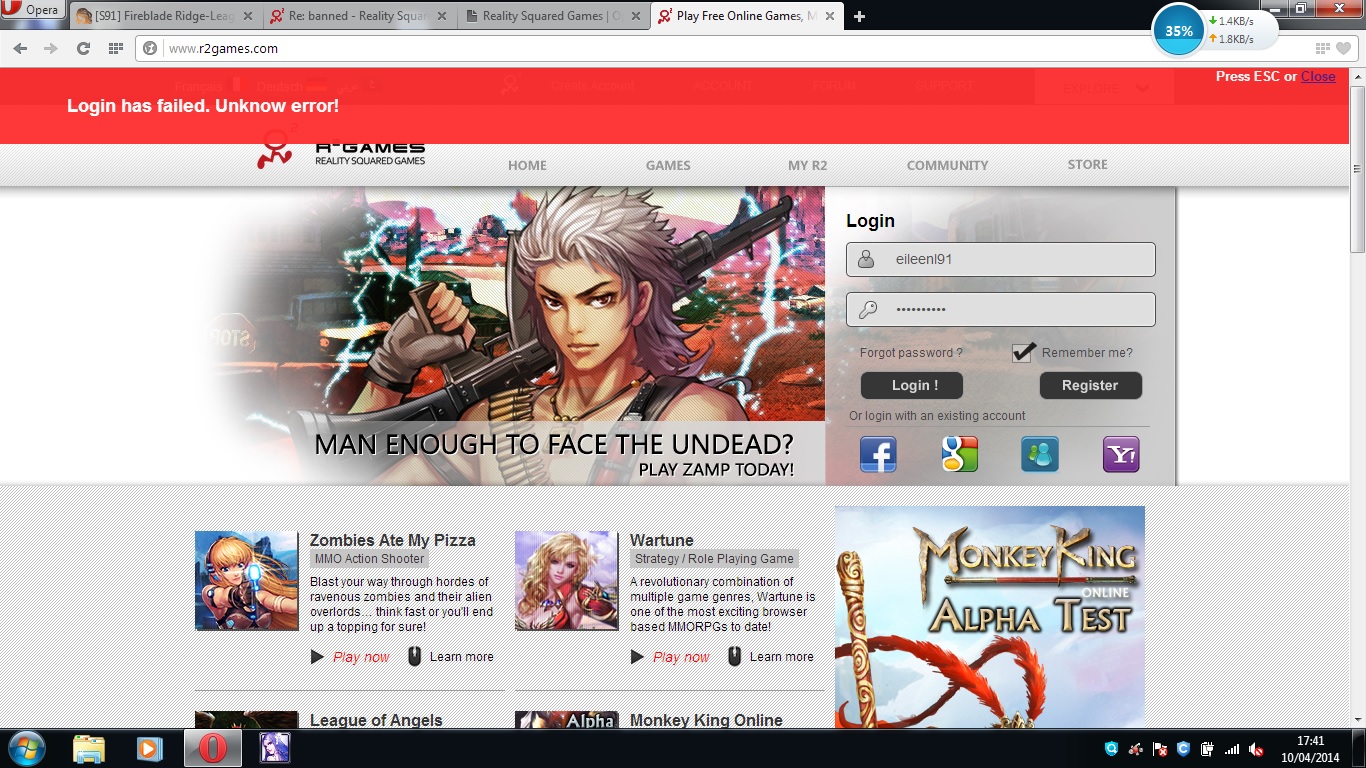The image size is (1366, 768).
Task: Click the Windows Start button
Action: 27,748
